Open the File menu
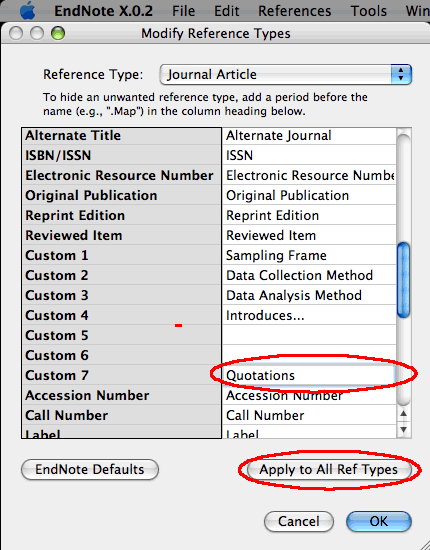Image resolution: width=430 pixels, height=550 pixels. (183, 11)
